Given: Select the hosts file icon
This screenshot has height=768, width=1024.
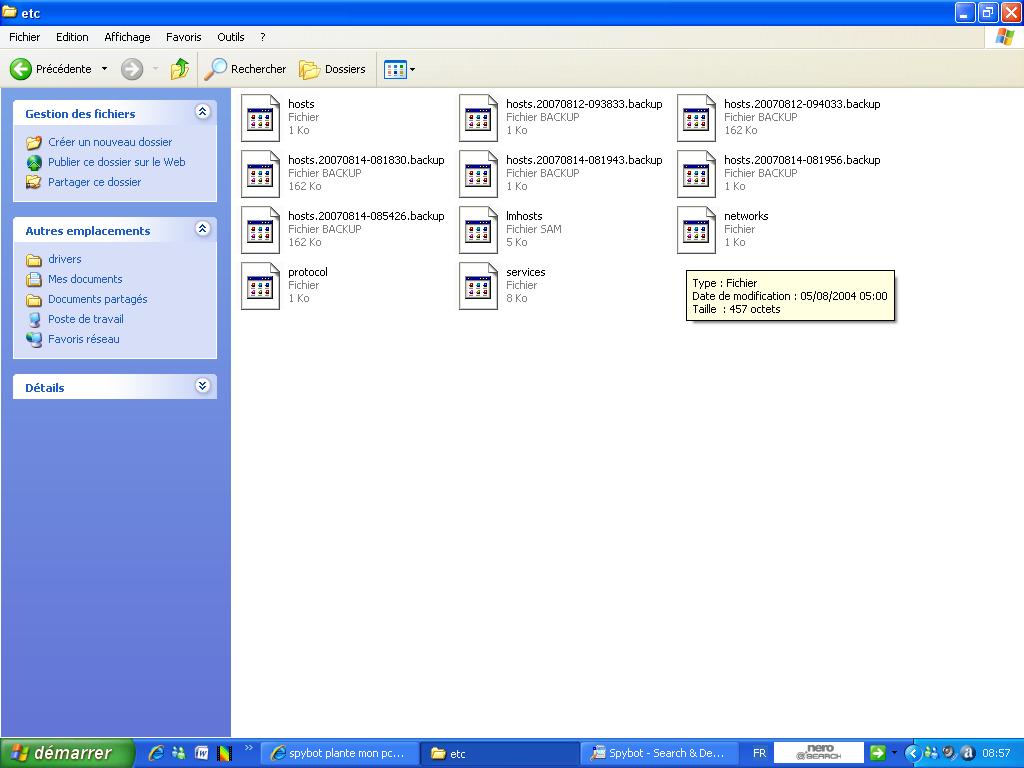Looking at the screenshot, I should [x=261, y=118].
